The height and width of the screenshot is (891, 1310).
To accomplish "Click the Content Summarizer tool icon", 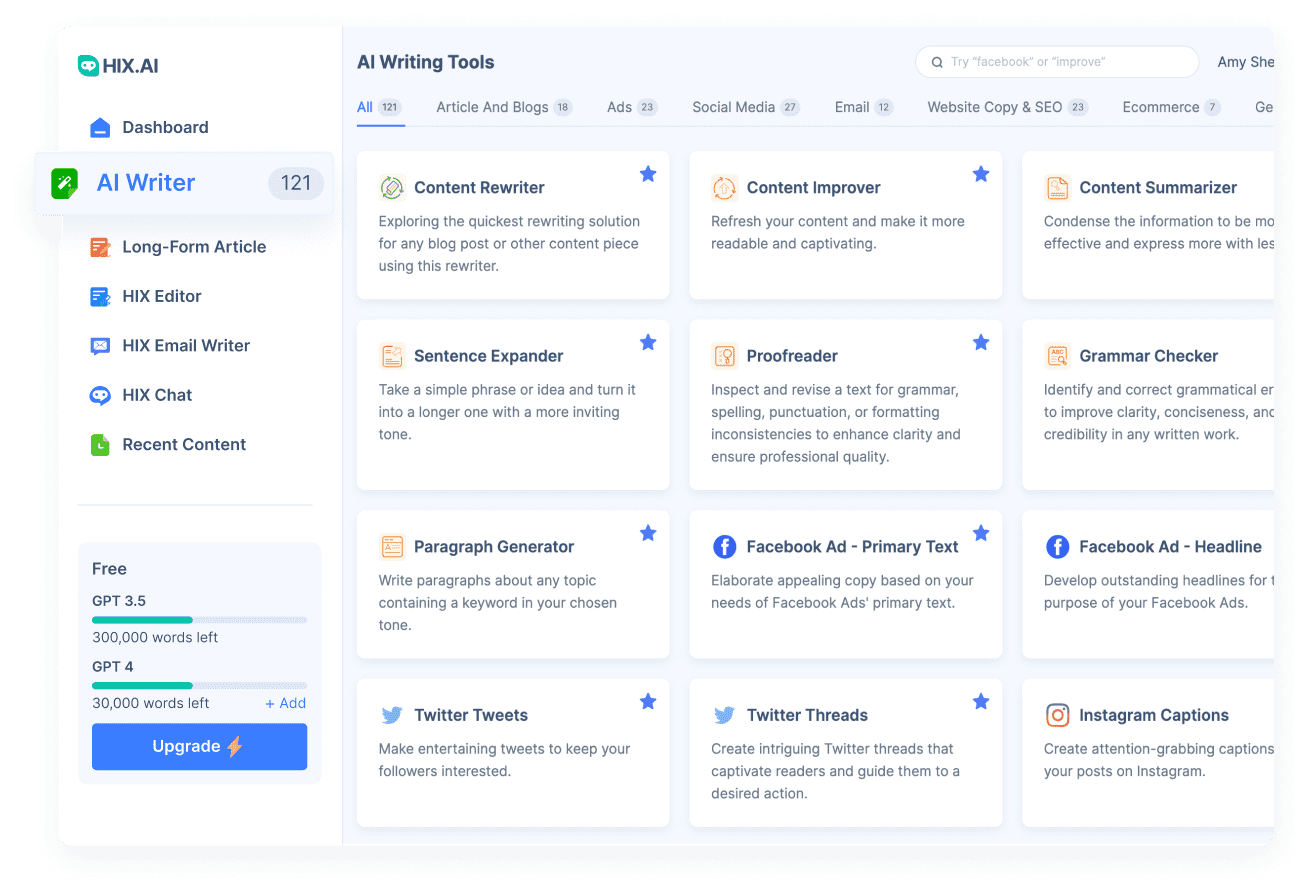I will (1057, 188).
